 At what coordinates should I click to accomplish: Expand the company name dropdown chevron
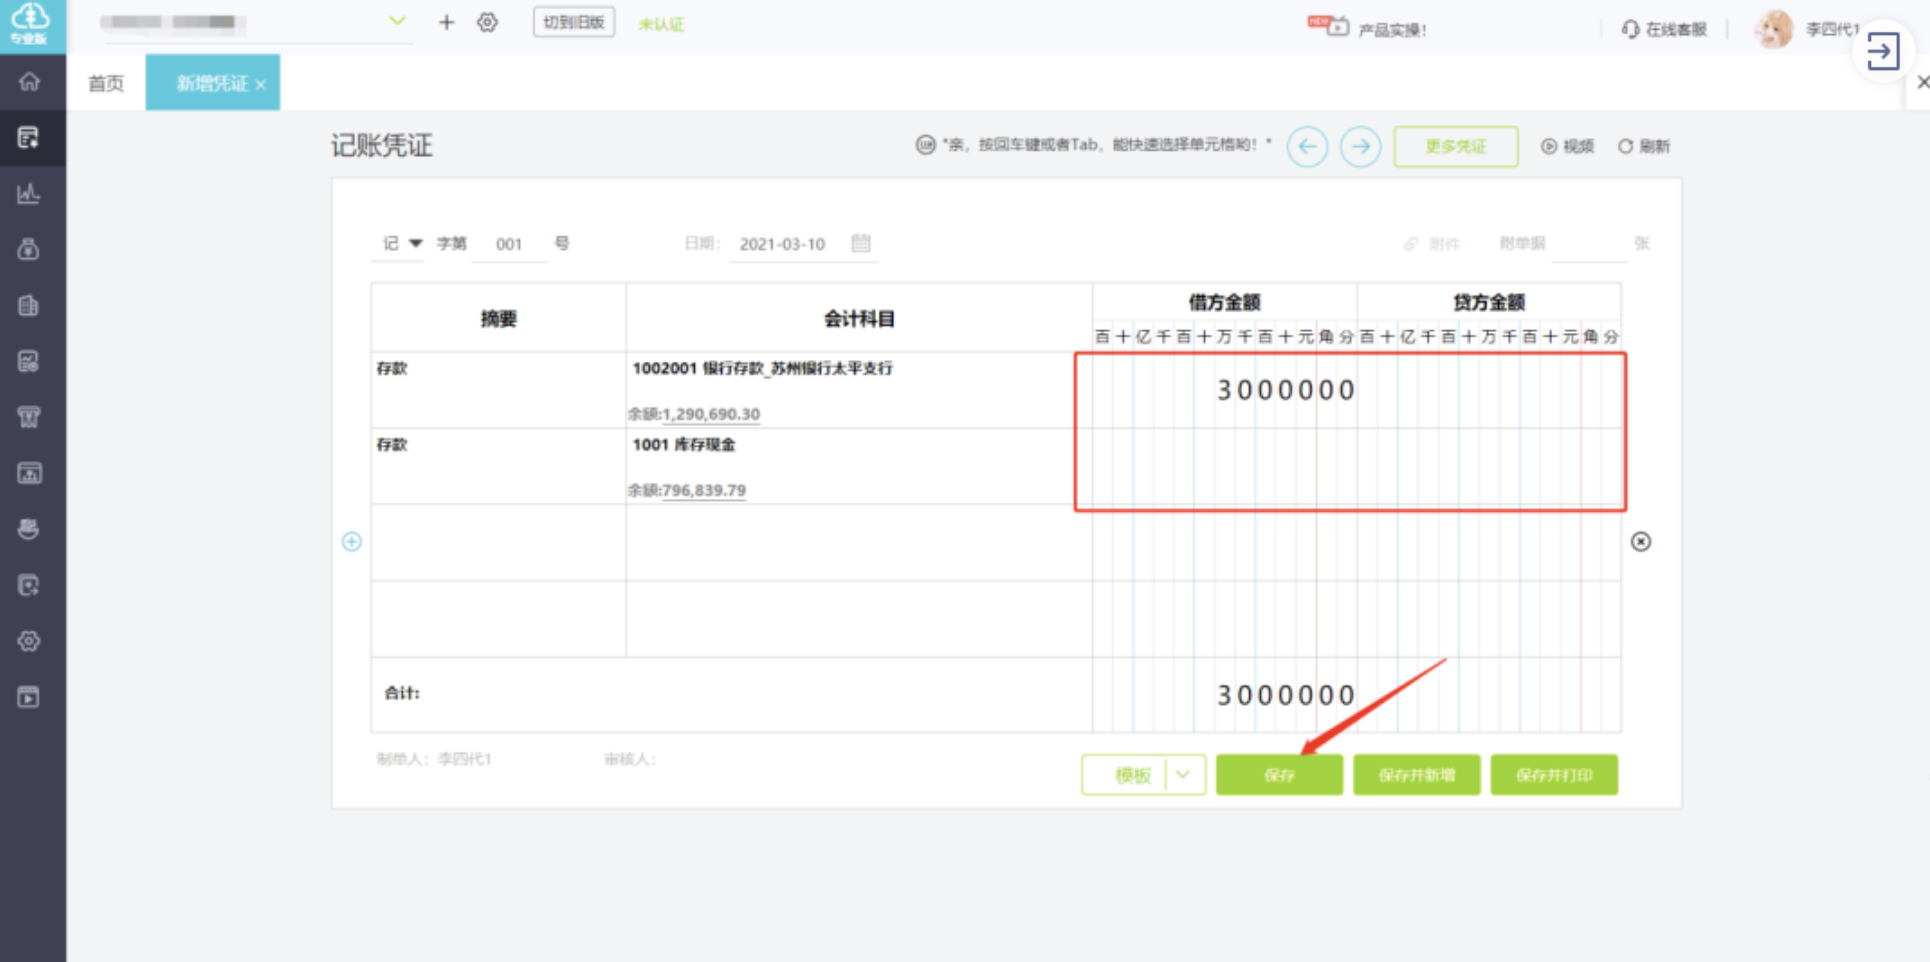pos(397,21)
